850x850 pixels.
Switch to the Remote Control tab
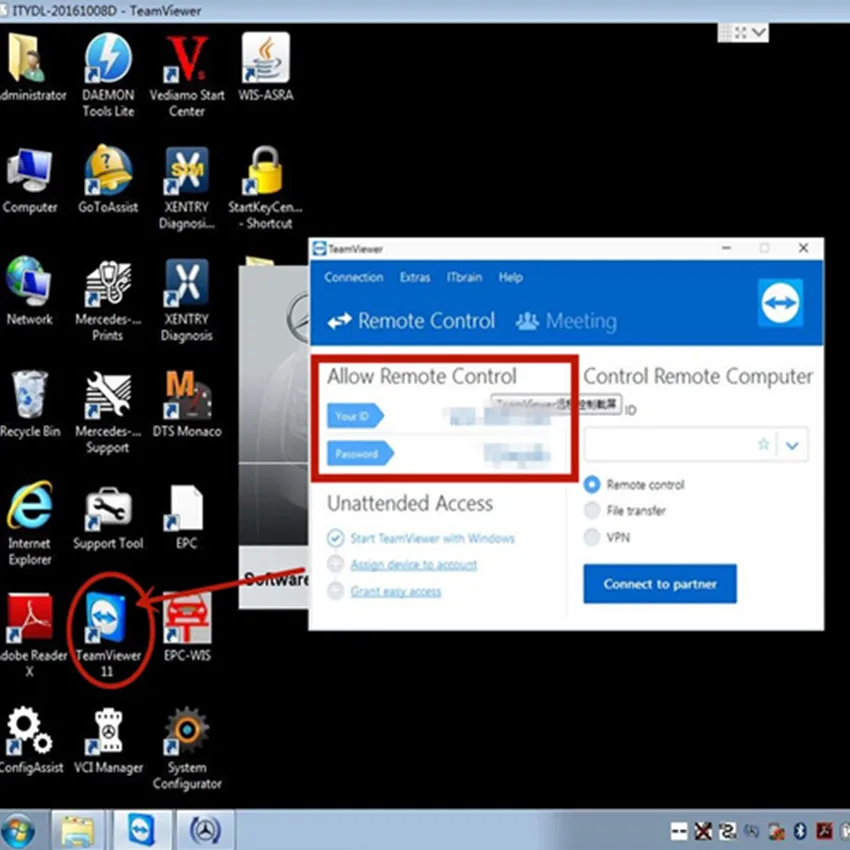(x=411, y=321)
